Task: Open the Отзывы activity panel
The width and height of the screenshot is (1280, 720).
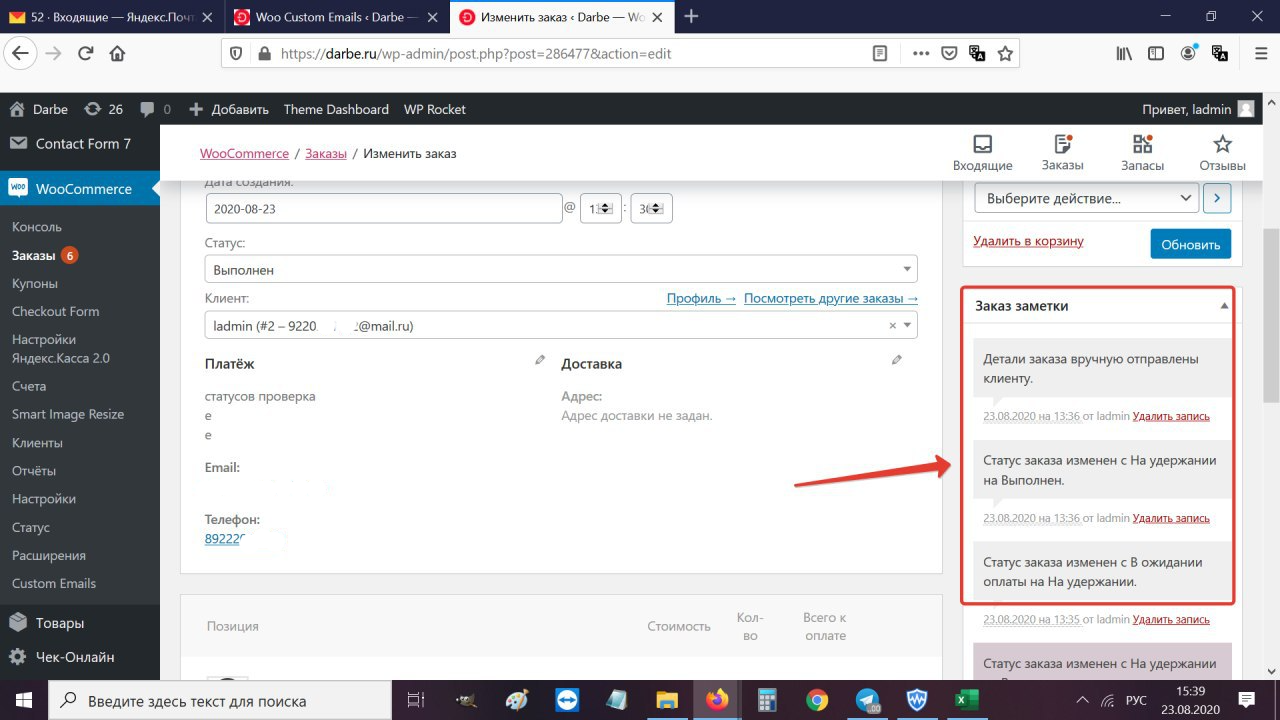Action: [x=1222, y=153]
